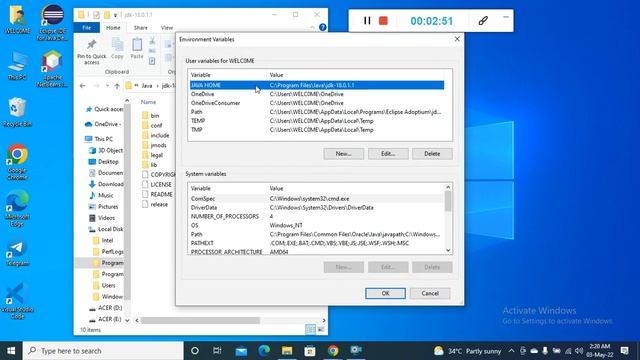Image resolution: width=640 pixels, height=360 pixels.
Task: Open Microsoft Store from taskbar
Action: (x=310, y=351)
